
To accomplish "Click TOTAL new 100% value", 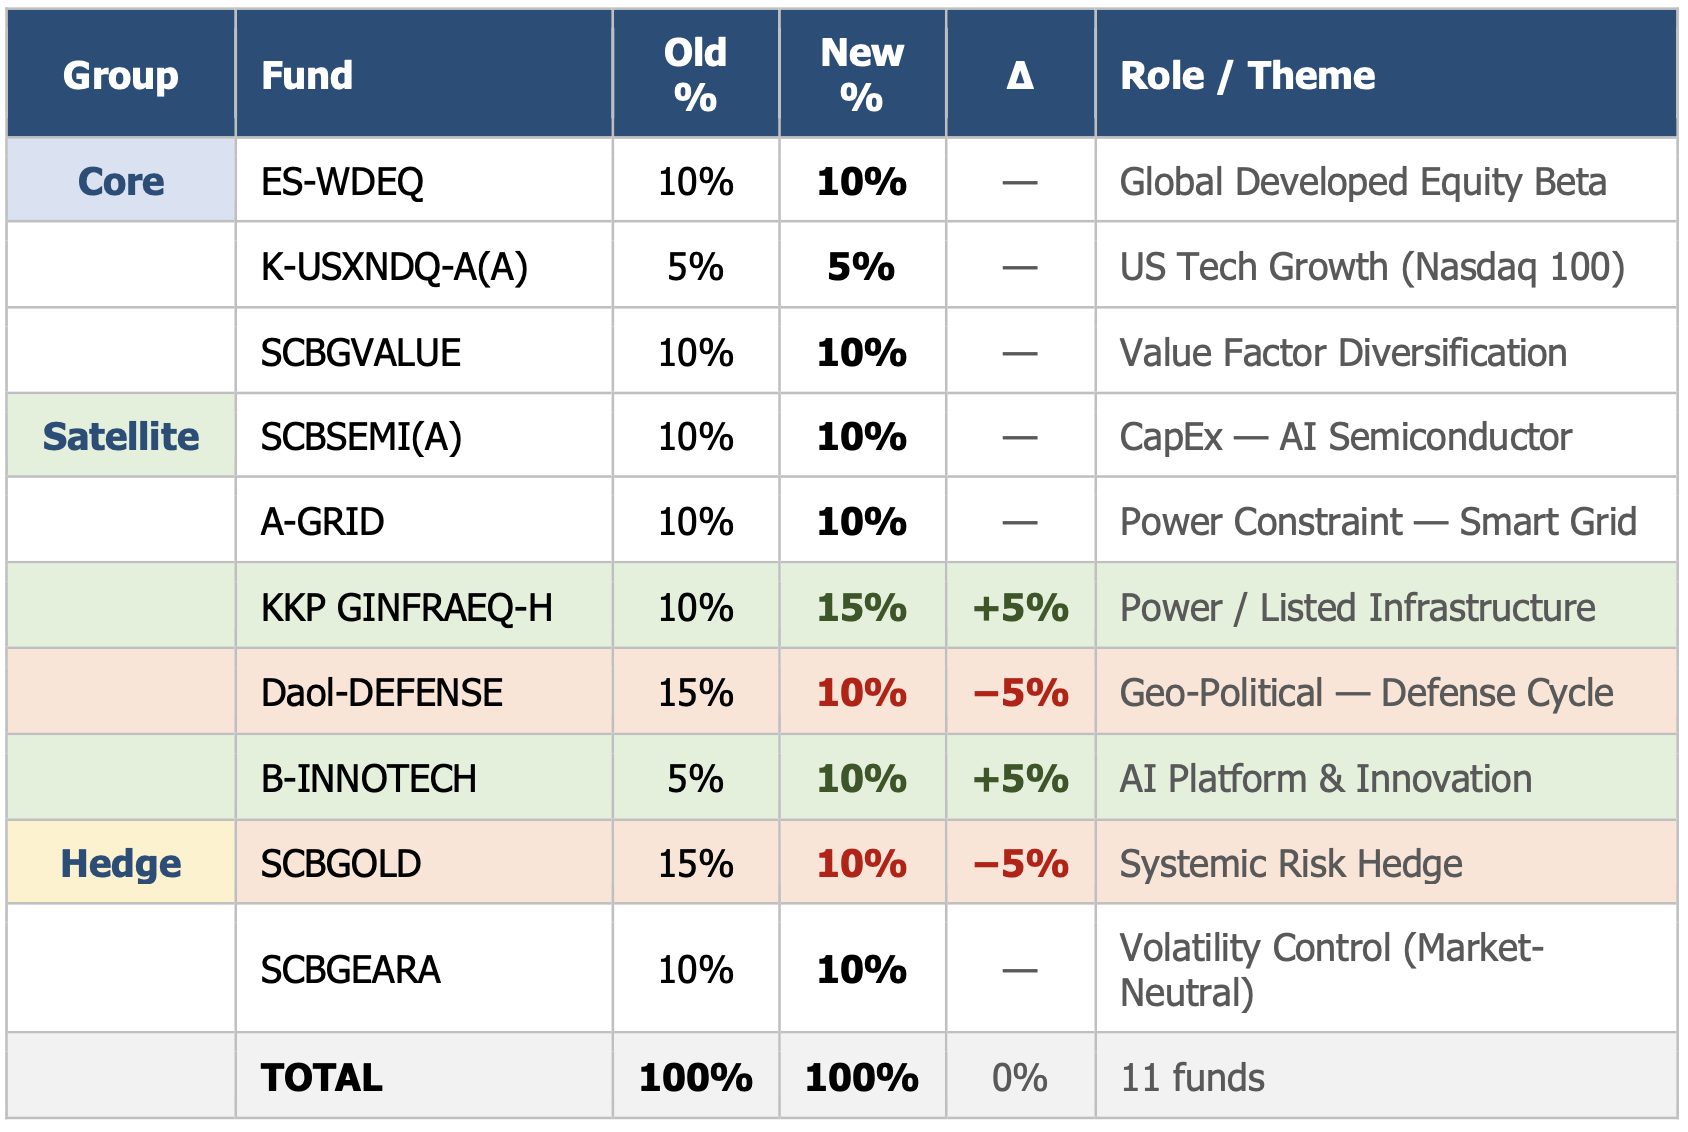I will [x=862, y=1077].
